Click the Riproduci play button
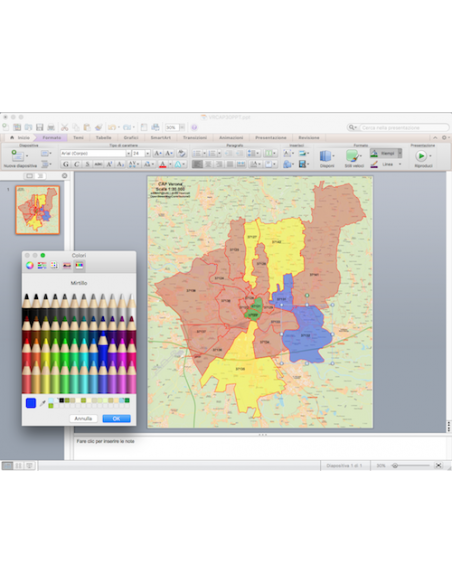Viewport: 452px width, 584px height. pyautogui.click(x=421, y=156)
